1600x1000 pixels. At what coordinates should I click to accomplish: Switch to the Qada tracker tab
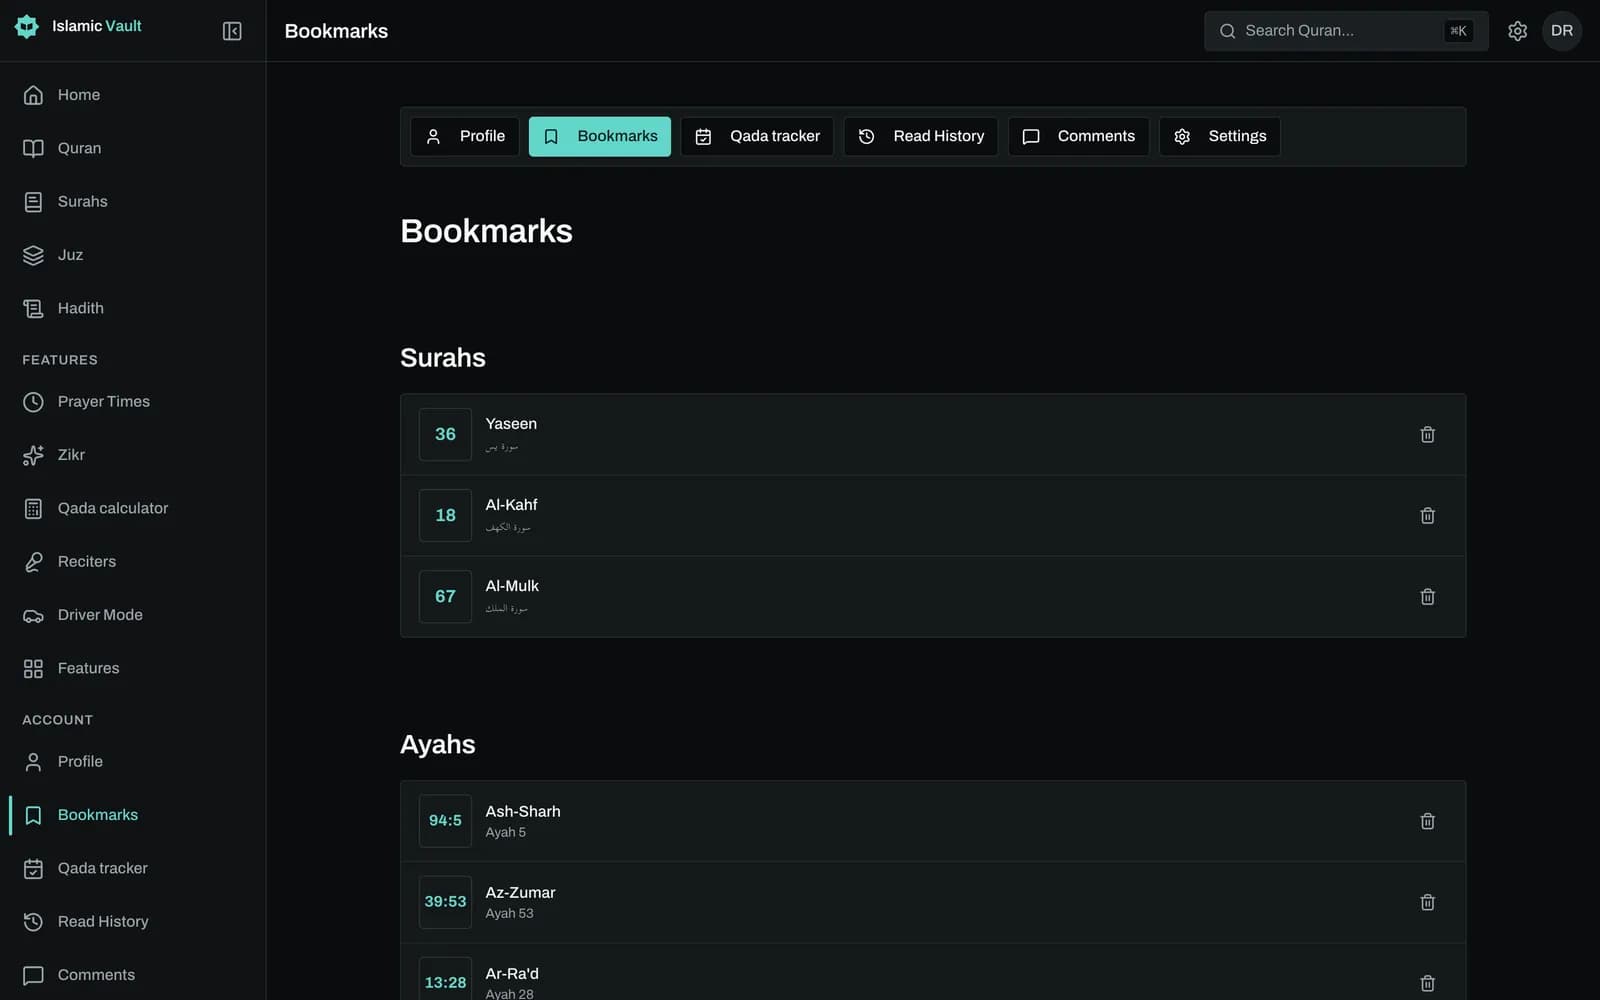[x=757, y=136]
